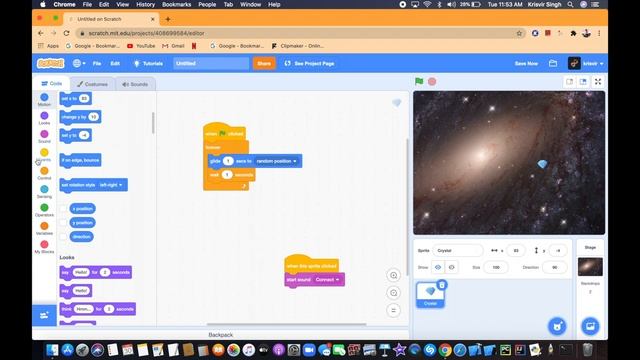Viewport: 640px width, 360px height.
Task: Open the Gmail bookmark
Action: 173,46
